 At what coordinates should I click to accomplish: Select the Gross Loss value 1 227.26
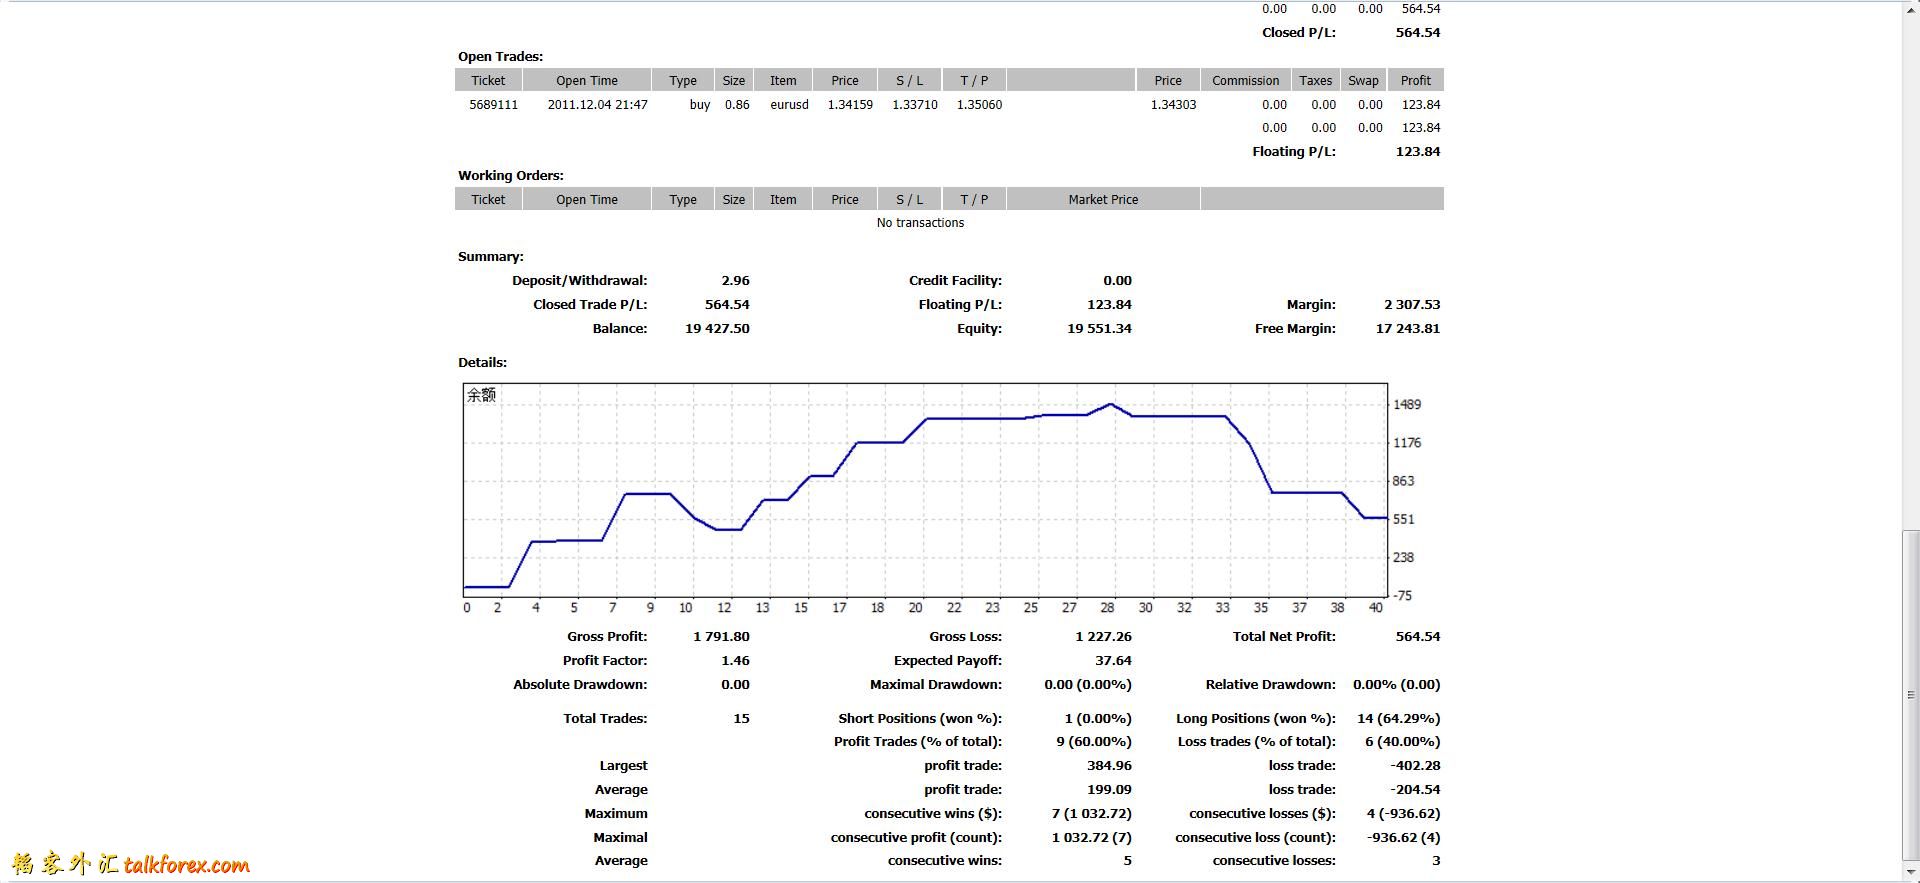tap(1103, 636)
